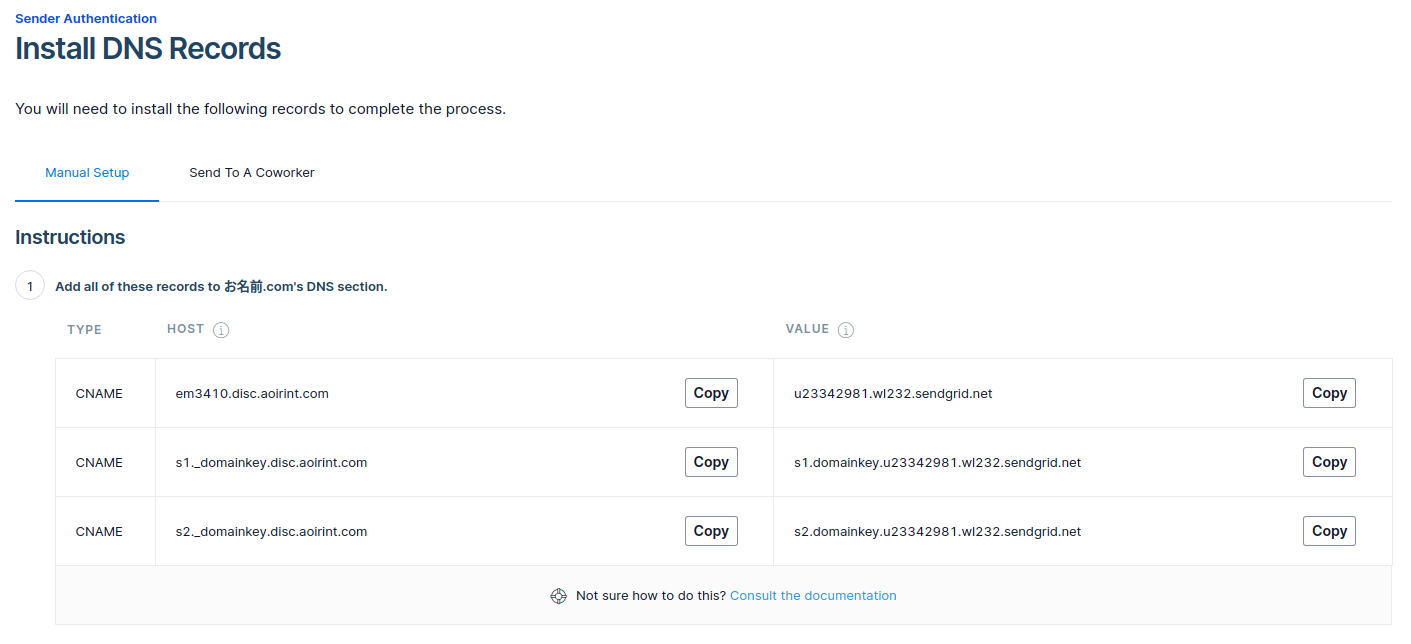This screenshot has width=1411, height=644.
Task: Click the info icon next to VALUE
Action: (845, 330)
